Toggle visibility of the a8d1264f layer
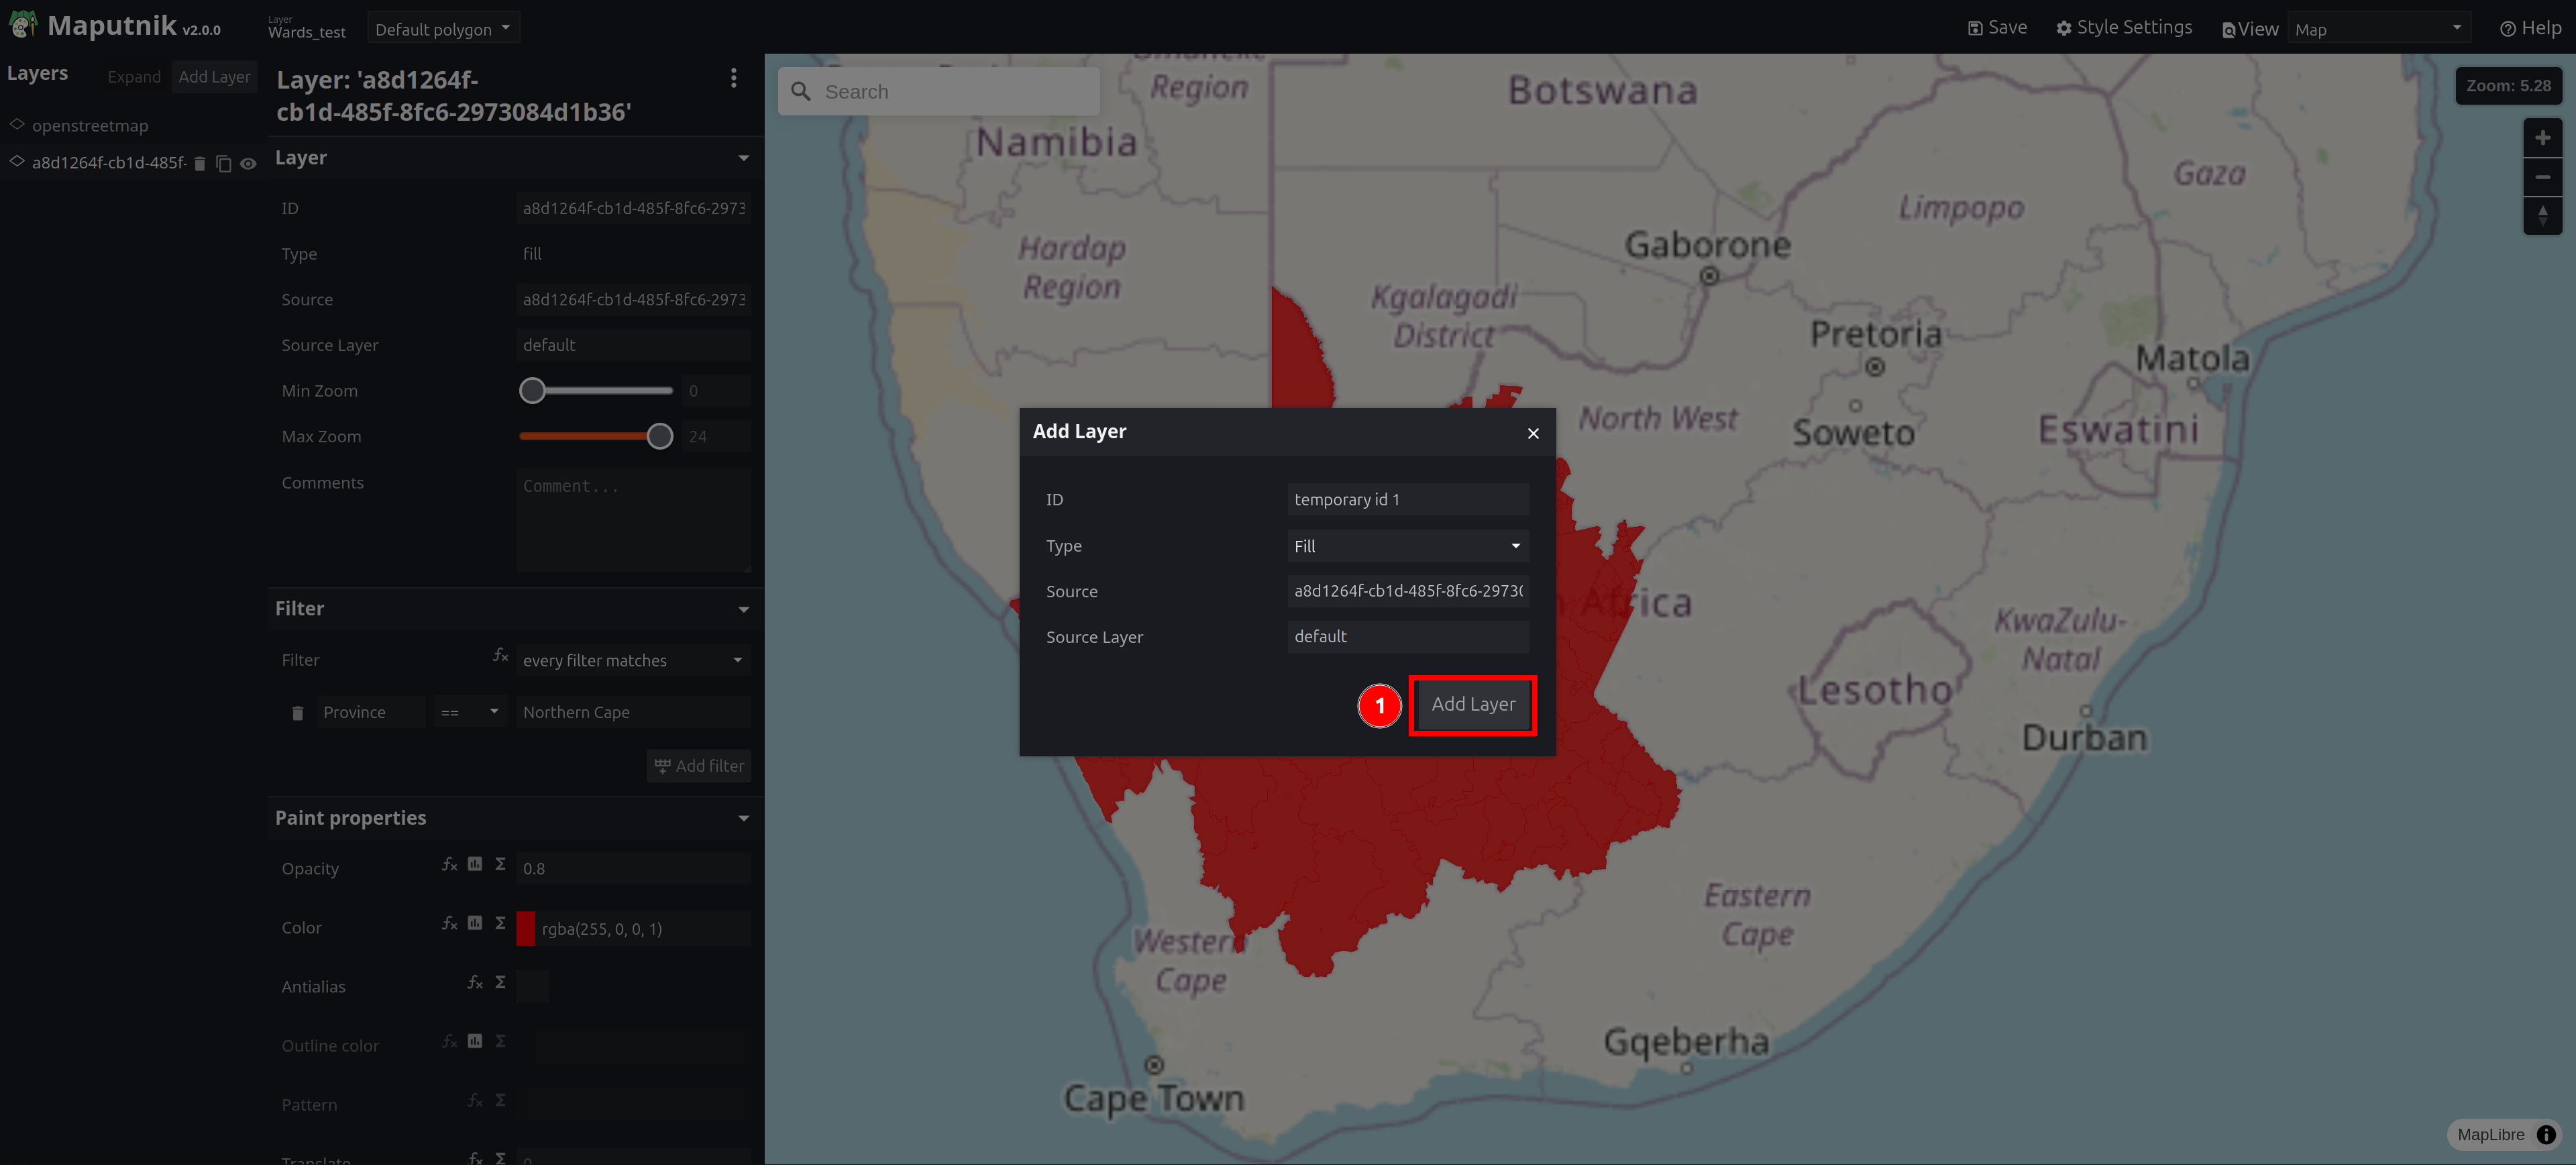Screen dimensions: 2576x1165 248,163
